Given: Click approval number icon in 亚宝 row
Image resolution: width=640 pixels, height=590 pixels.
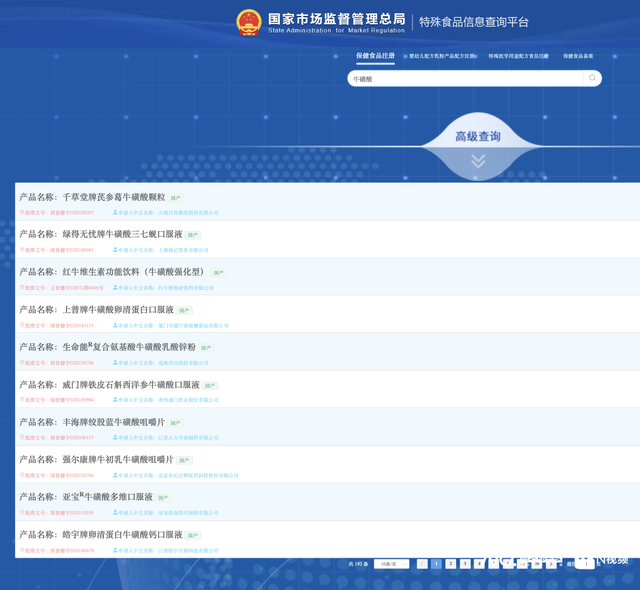Looking at the screenshot, I should (x=22, y=512).
